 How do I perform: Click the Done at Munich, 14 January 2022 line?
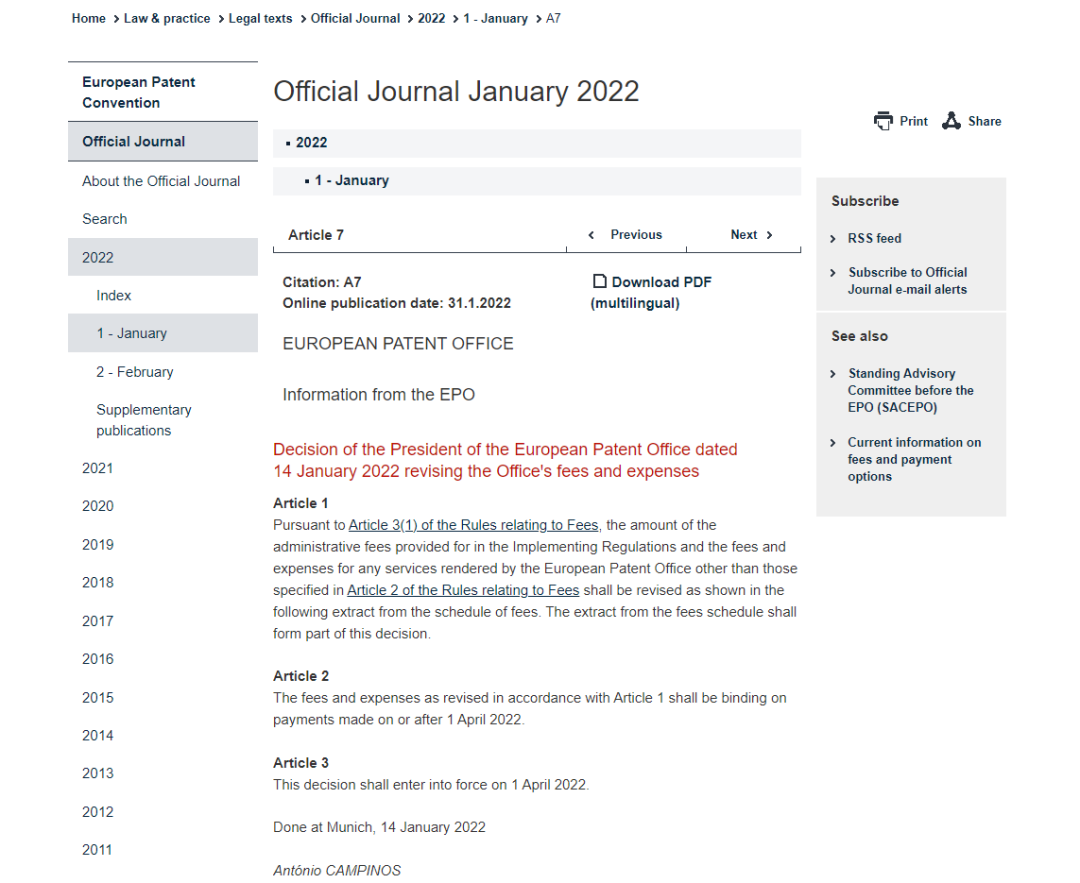379,827
